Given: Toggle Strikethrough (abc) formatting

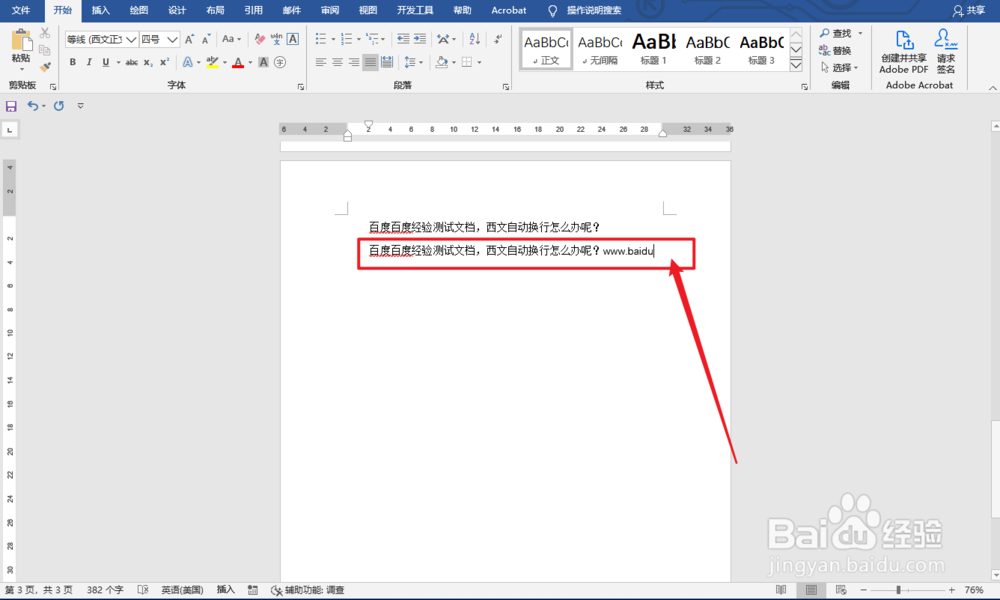Looking at the screenshot, I should (x=131, y=62).
